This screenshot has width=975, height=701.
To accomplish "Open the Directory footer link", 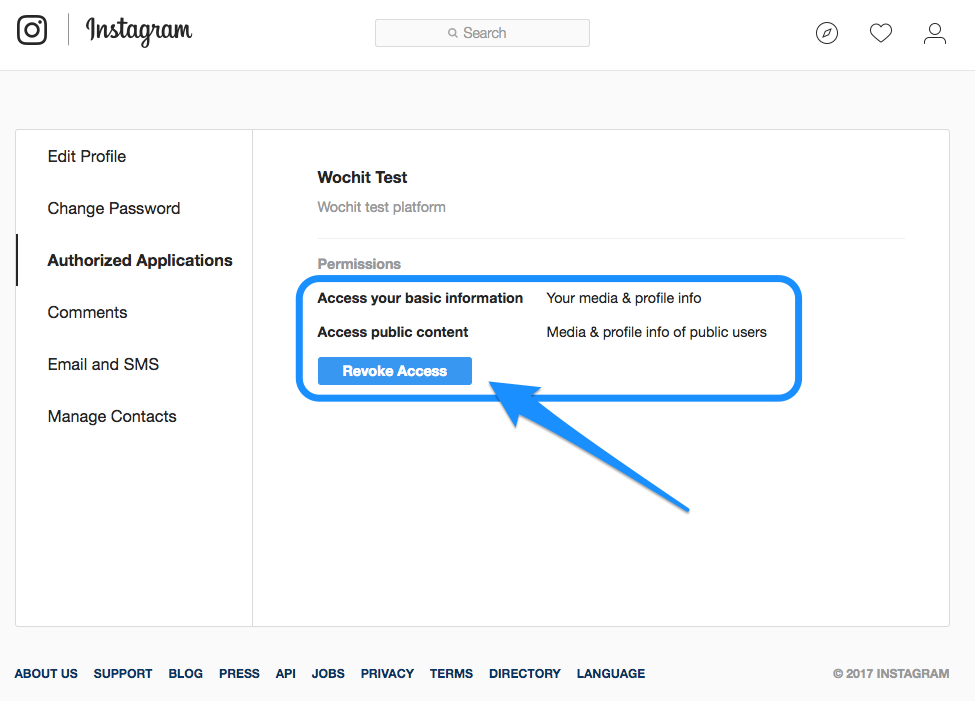I will click(x=525, y=674).
